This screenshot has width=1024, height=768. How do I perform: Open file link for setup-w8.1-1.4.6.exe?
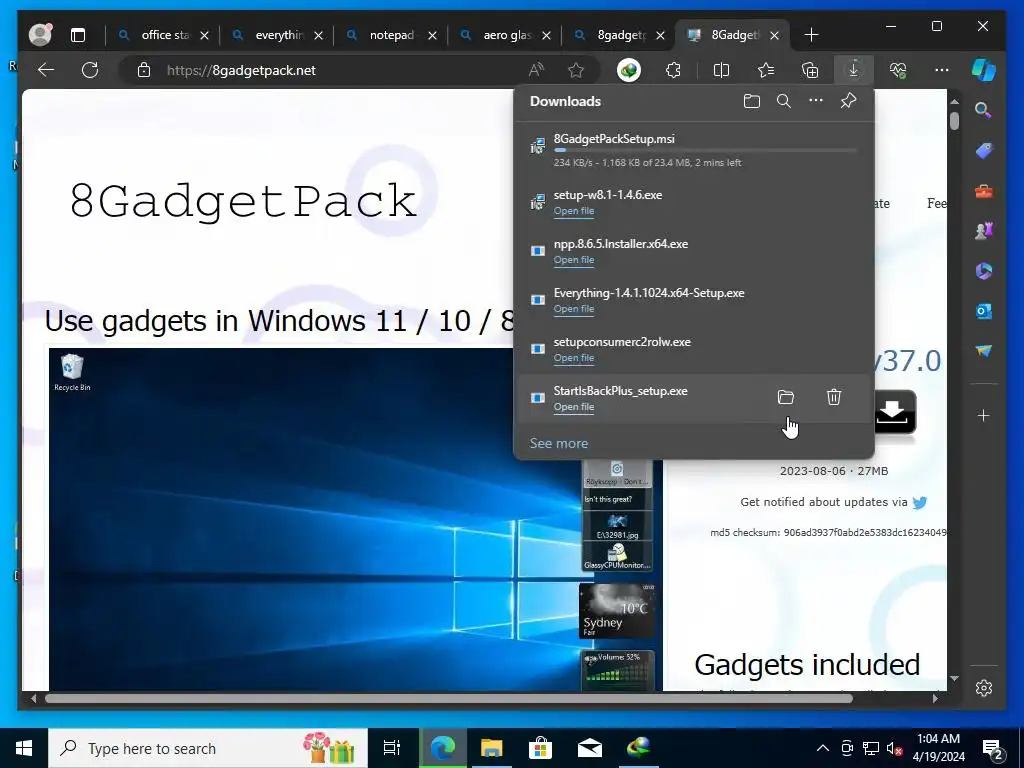click(x=574, y=211)
